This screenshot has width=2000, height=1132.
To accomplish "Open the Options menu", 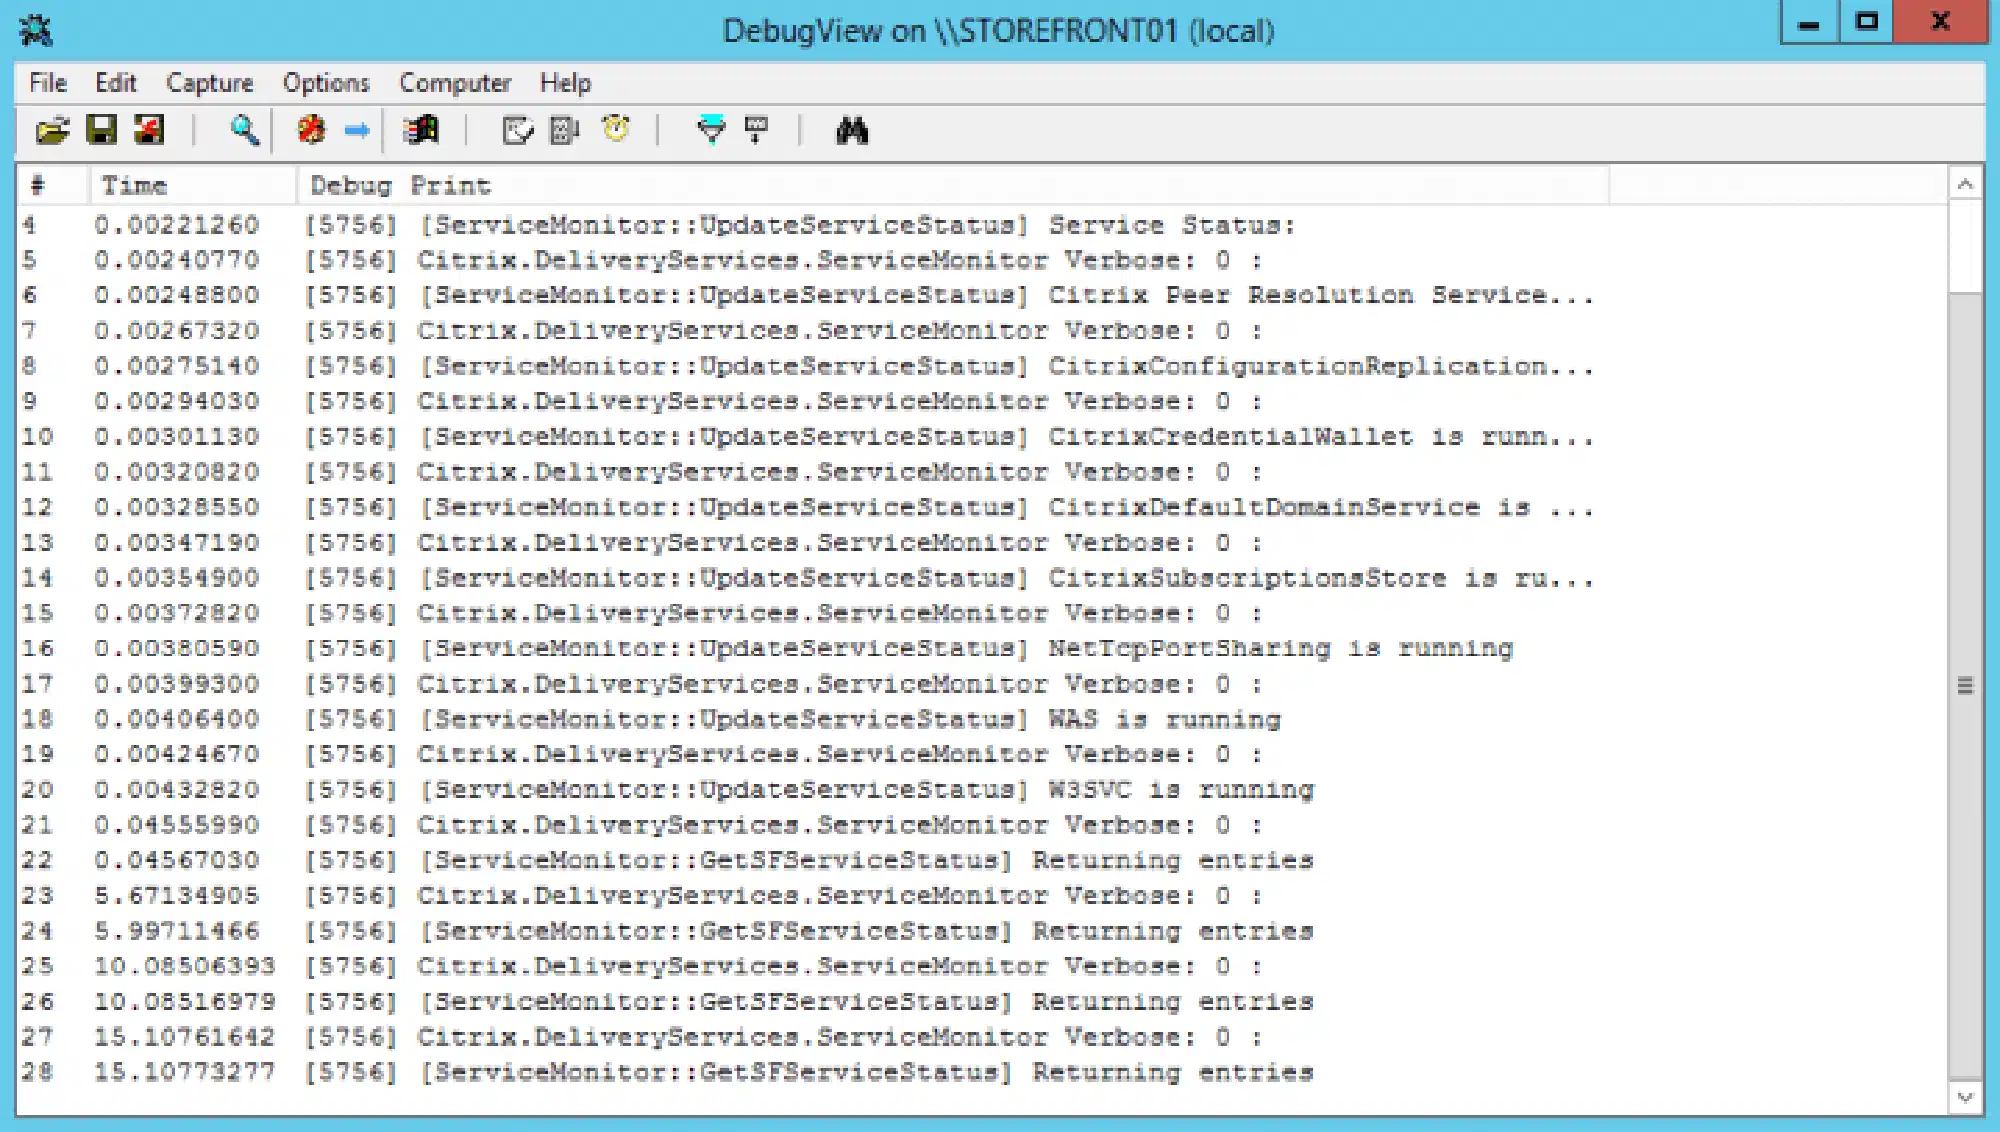I will click(x=326, y=83).
